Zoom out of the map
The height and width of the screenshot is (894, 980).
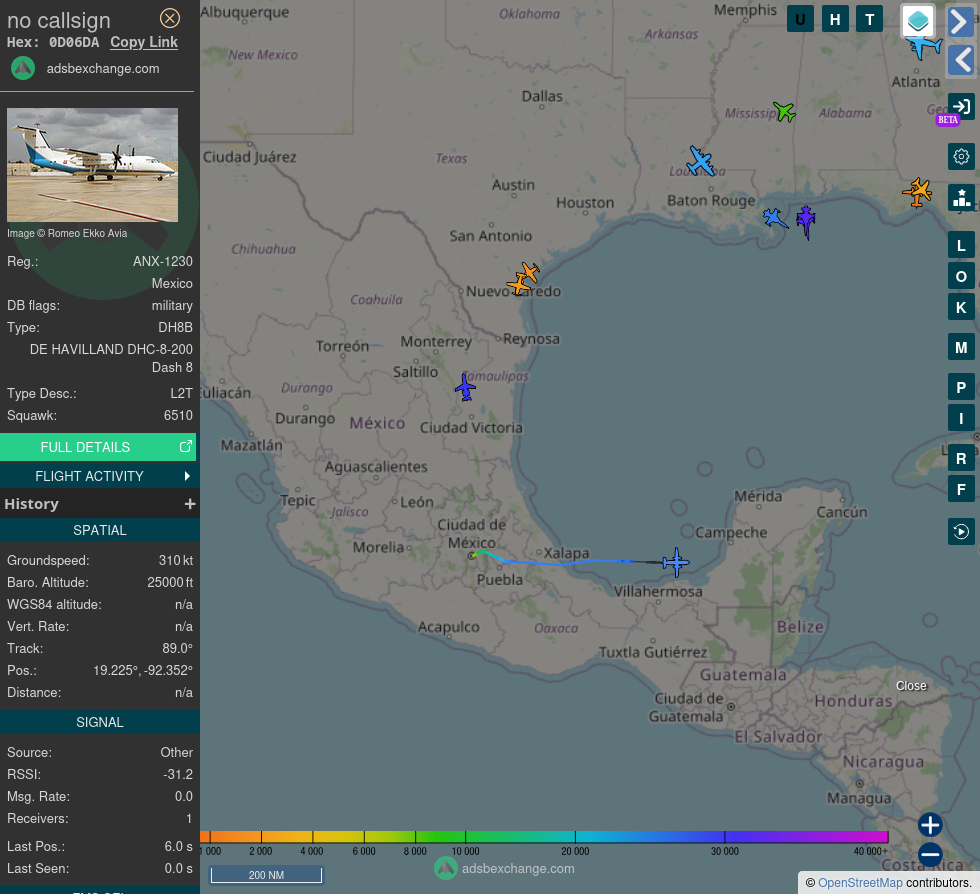coord(930,854)
